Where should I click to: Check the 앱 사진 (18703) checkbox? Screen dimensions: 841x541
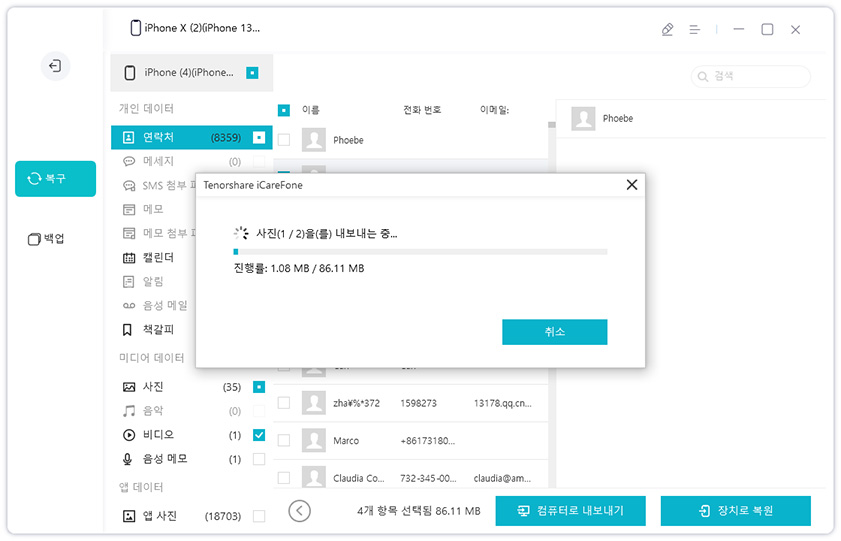[259, 516]
